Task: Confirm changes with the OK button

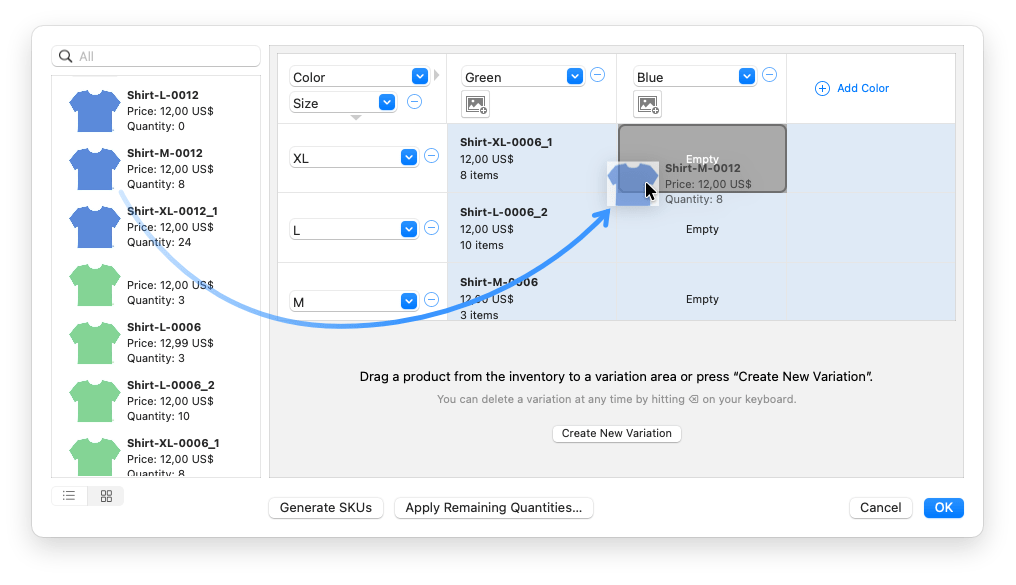Action: [943, 507]
